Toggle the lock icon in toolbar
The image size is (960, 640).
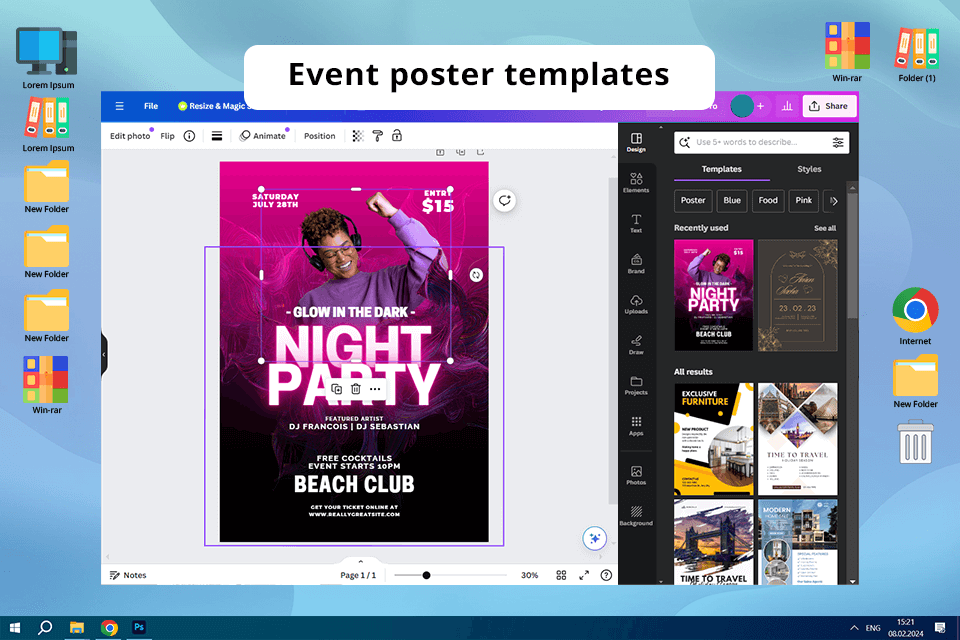coord(397,136)
